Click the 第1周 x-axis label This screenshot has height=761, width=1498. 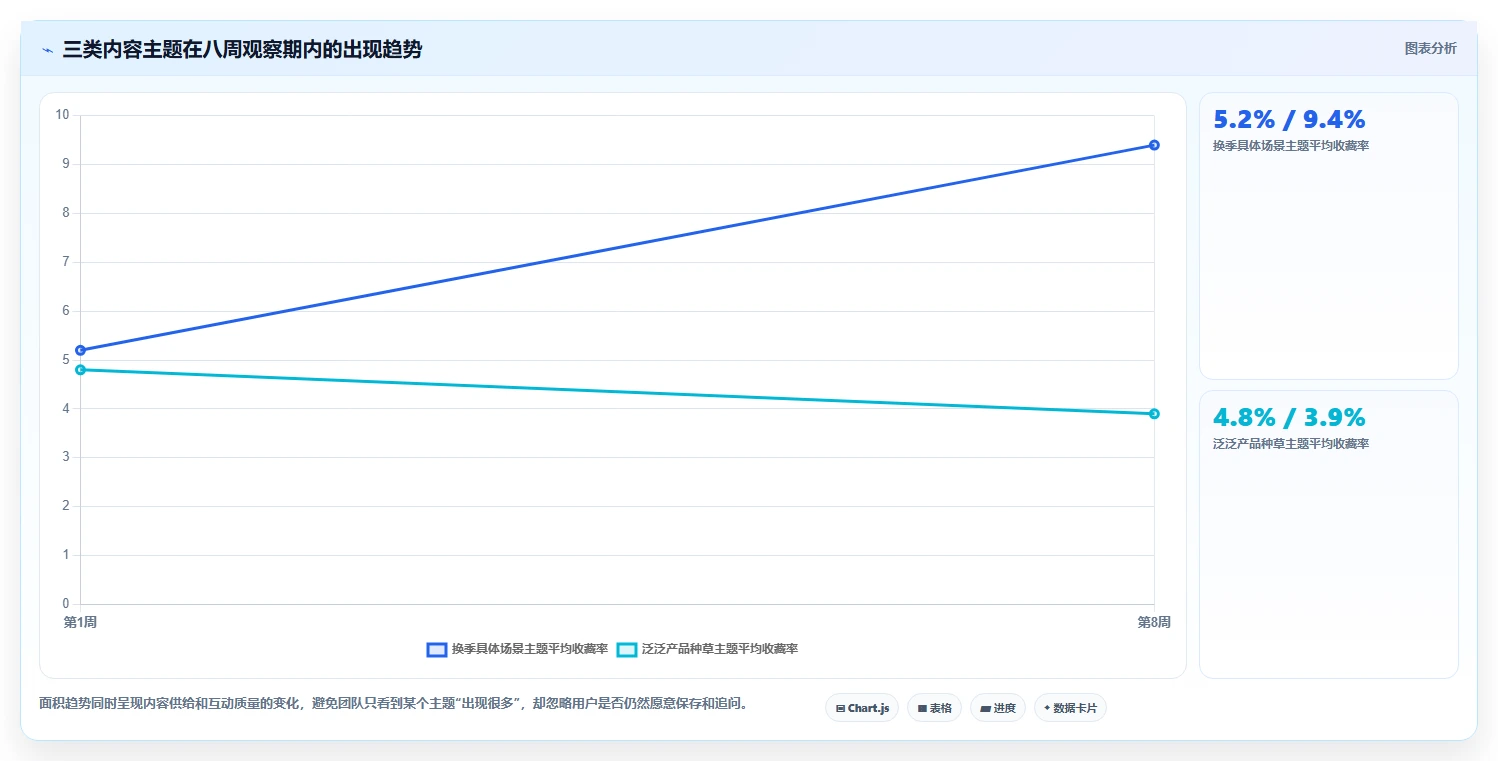[80, 622]
